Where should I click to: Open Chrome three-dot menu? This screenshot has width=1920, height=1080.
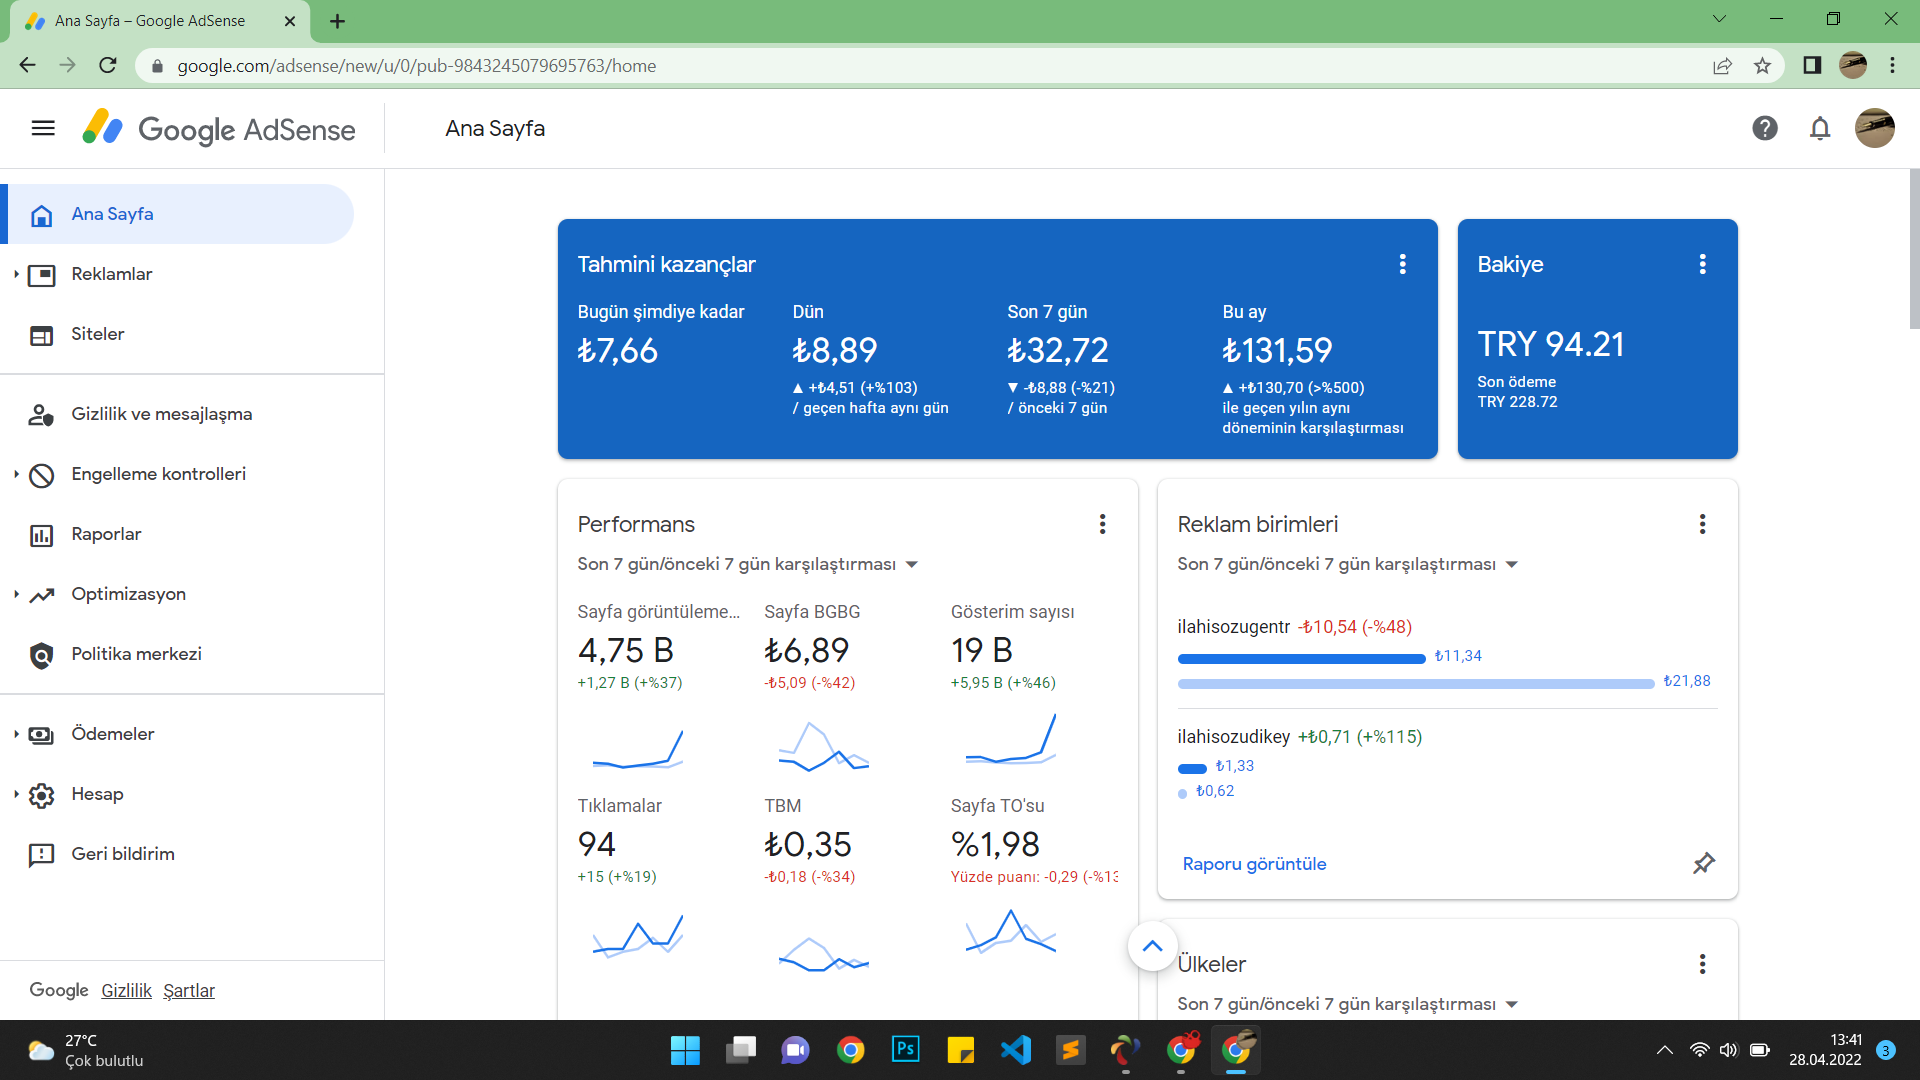click(x=1892, y=65)
